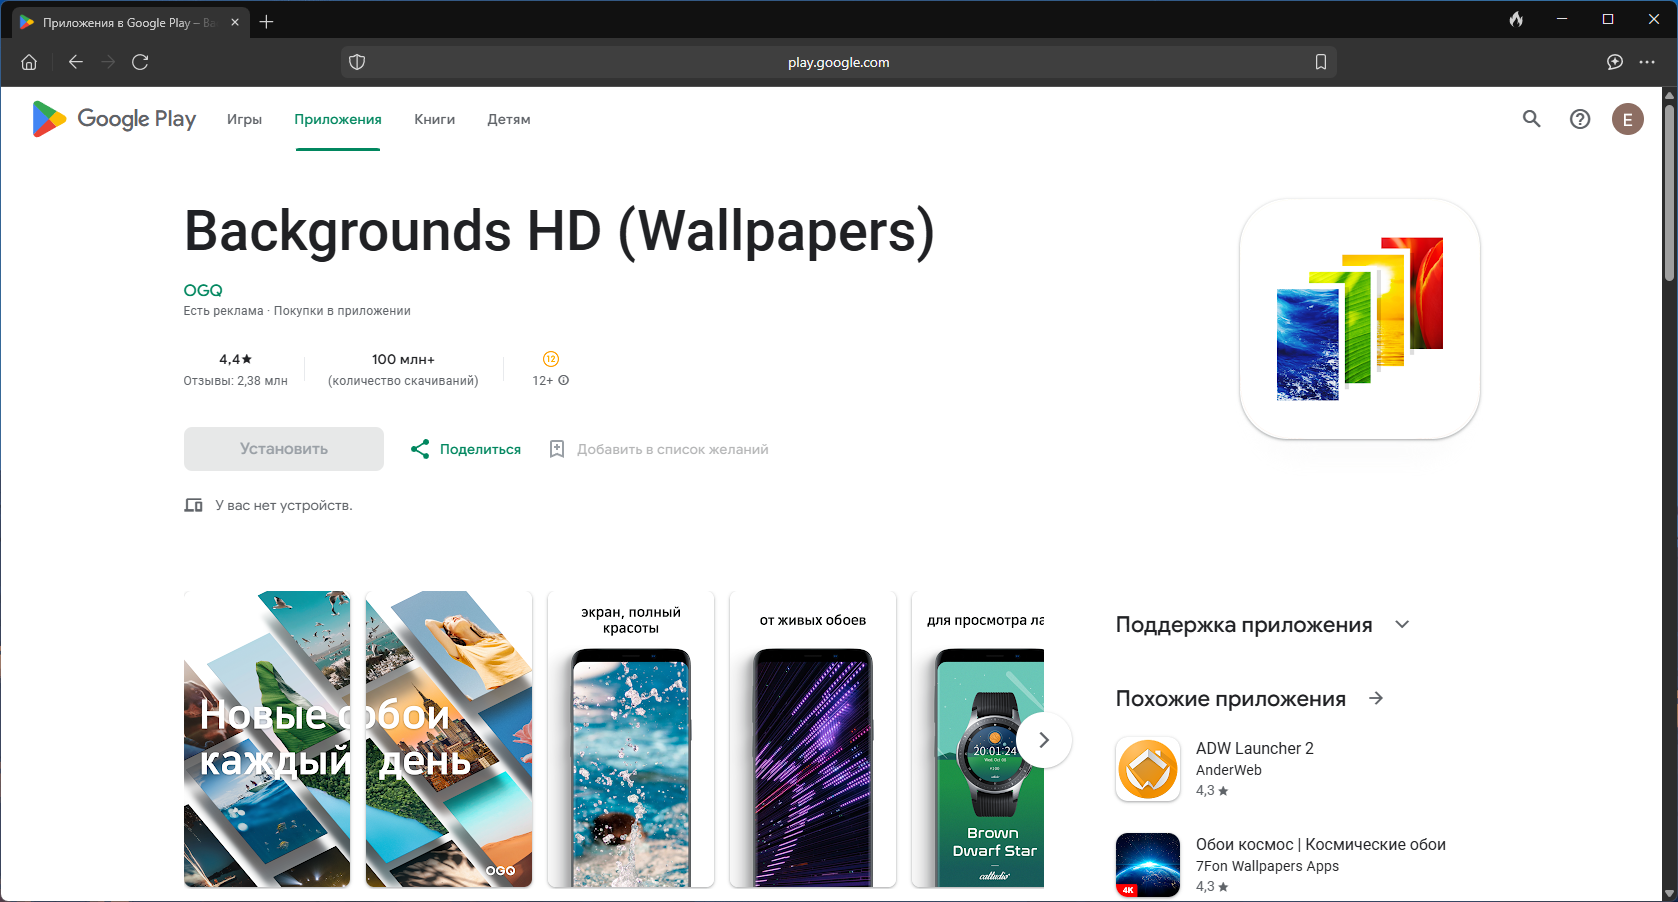Click the Отзывы: 2,38 млн text
The width and height of the screenshot is (1678, 902).
[x=235, y=380]
